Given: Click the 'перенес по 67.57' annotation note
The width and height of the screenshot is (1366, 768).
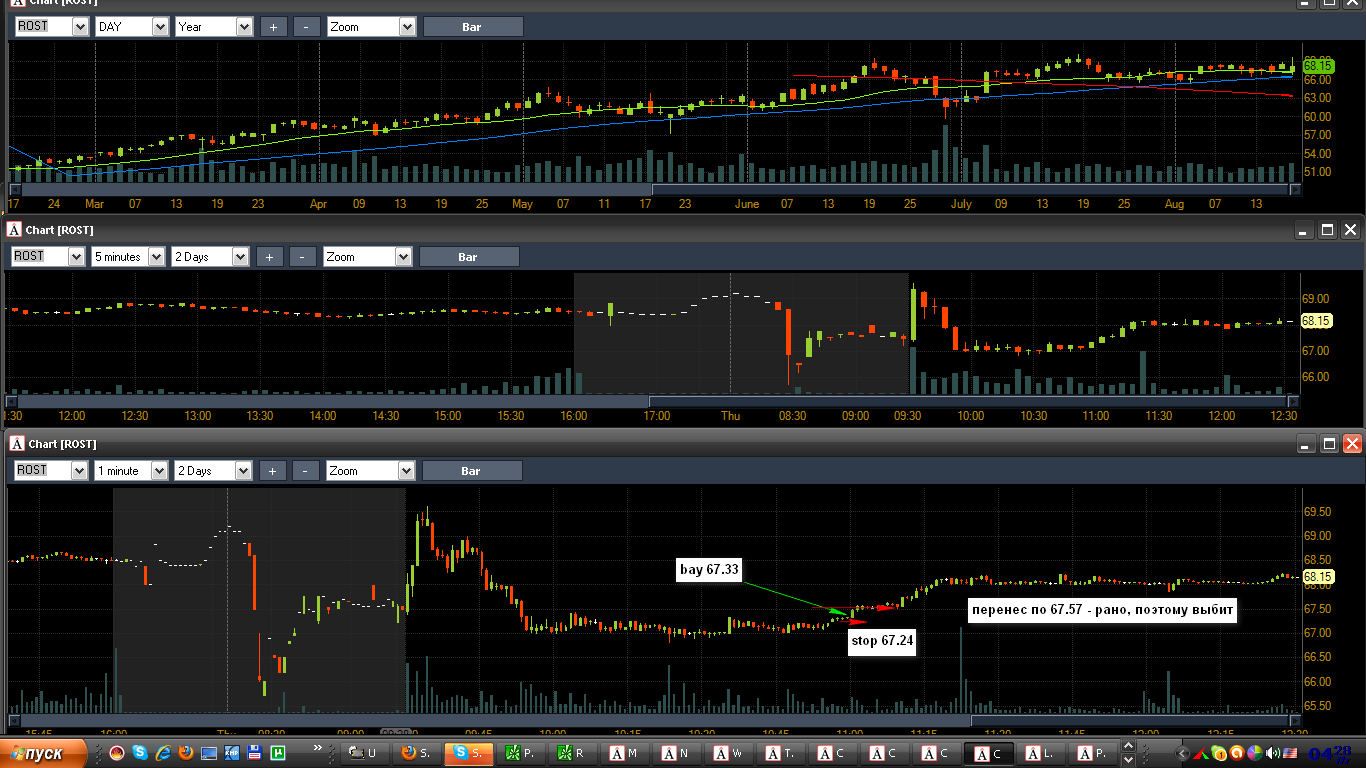Looking at the screenshot, I should (x=1102, y=609).
